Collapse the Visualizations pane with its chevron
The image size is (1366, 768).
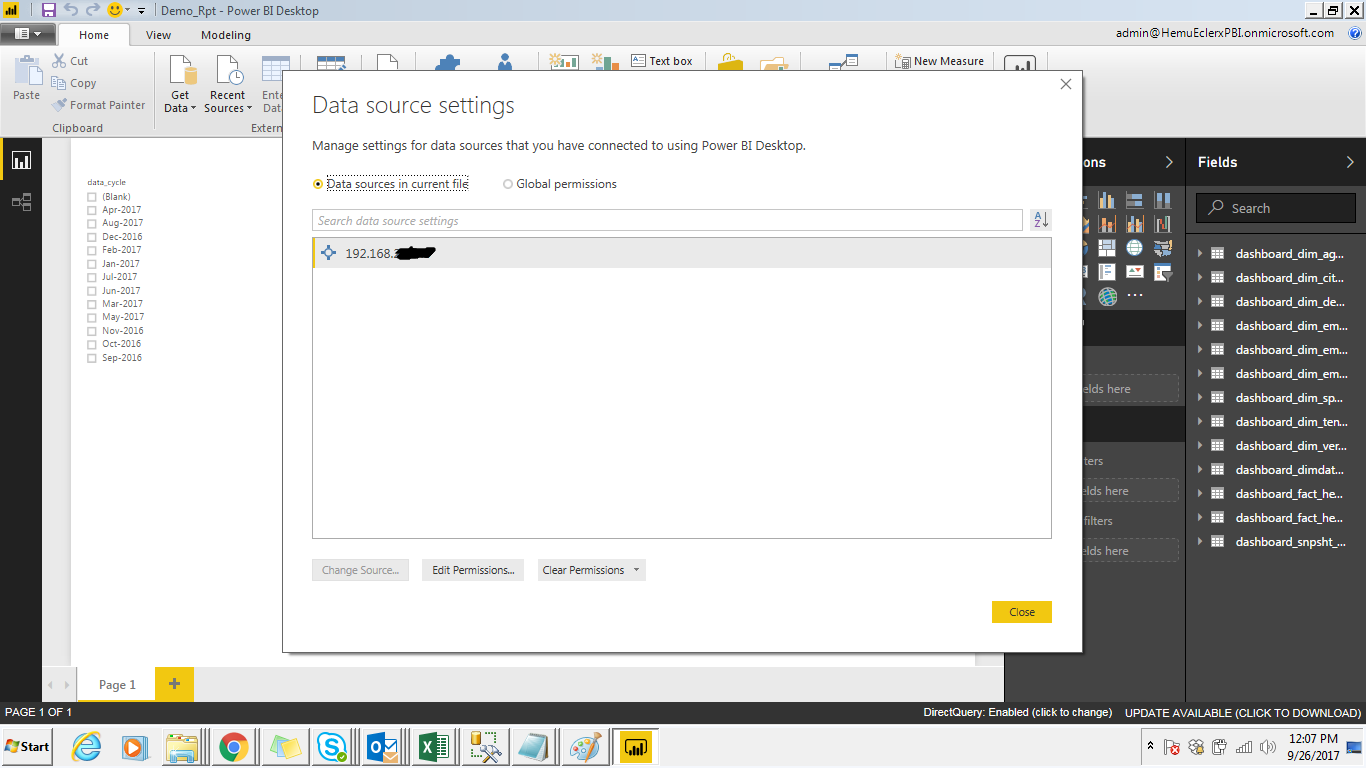[1169, 162]
